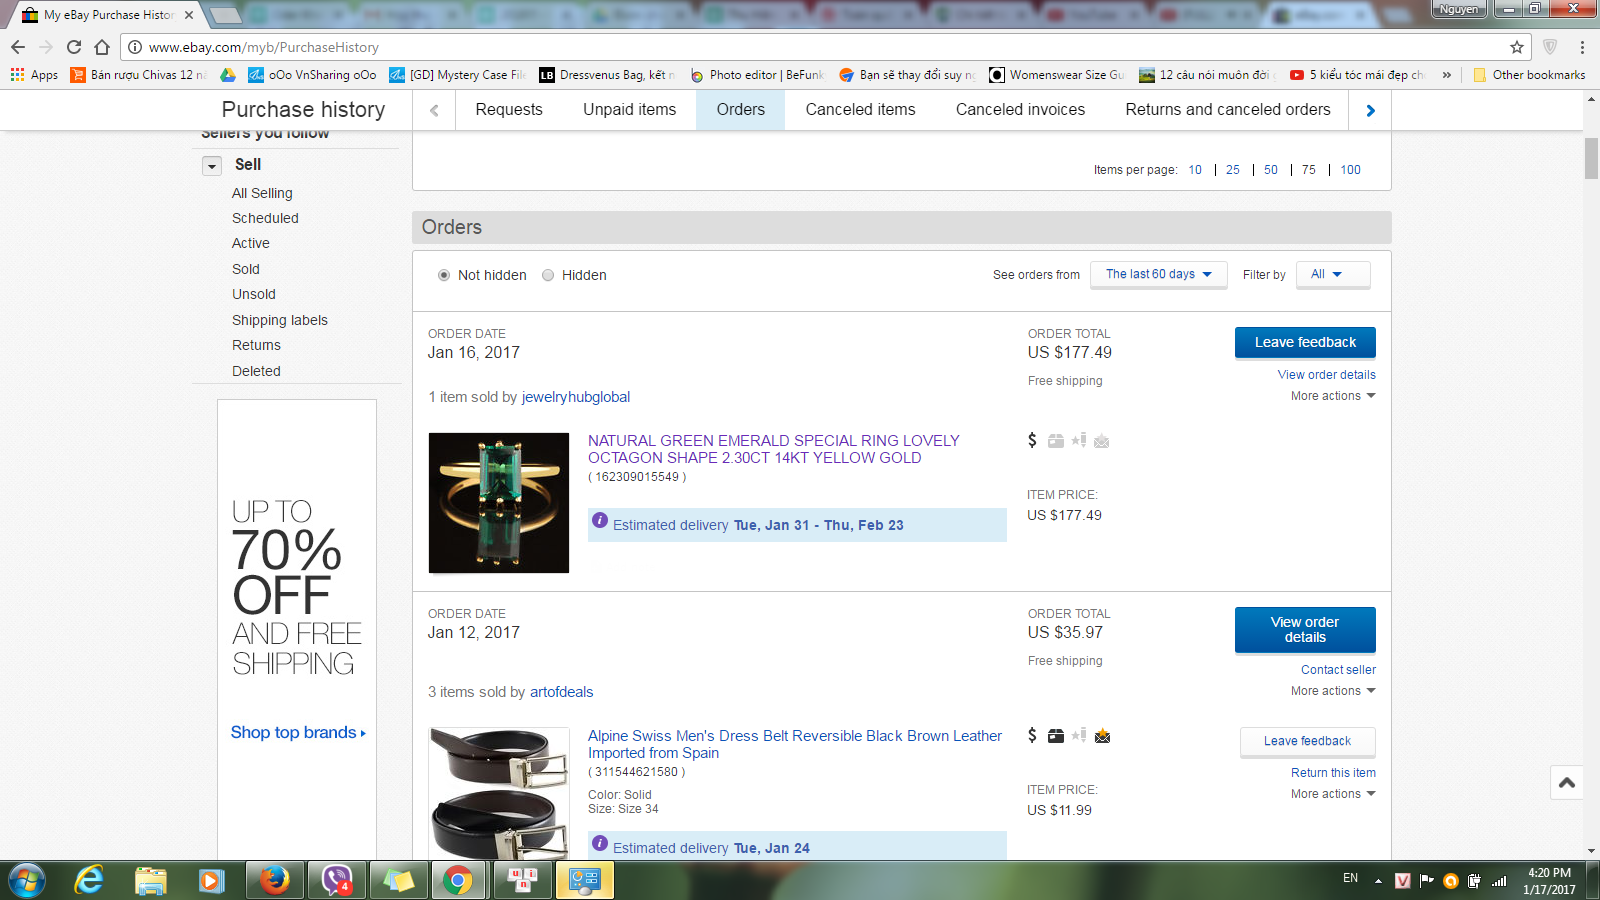Click the paid dollar icon for emerald ring
The width and height of the screenshot is (1600, 900).
tap(1032, 440)
